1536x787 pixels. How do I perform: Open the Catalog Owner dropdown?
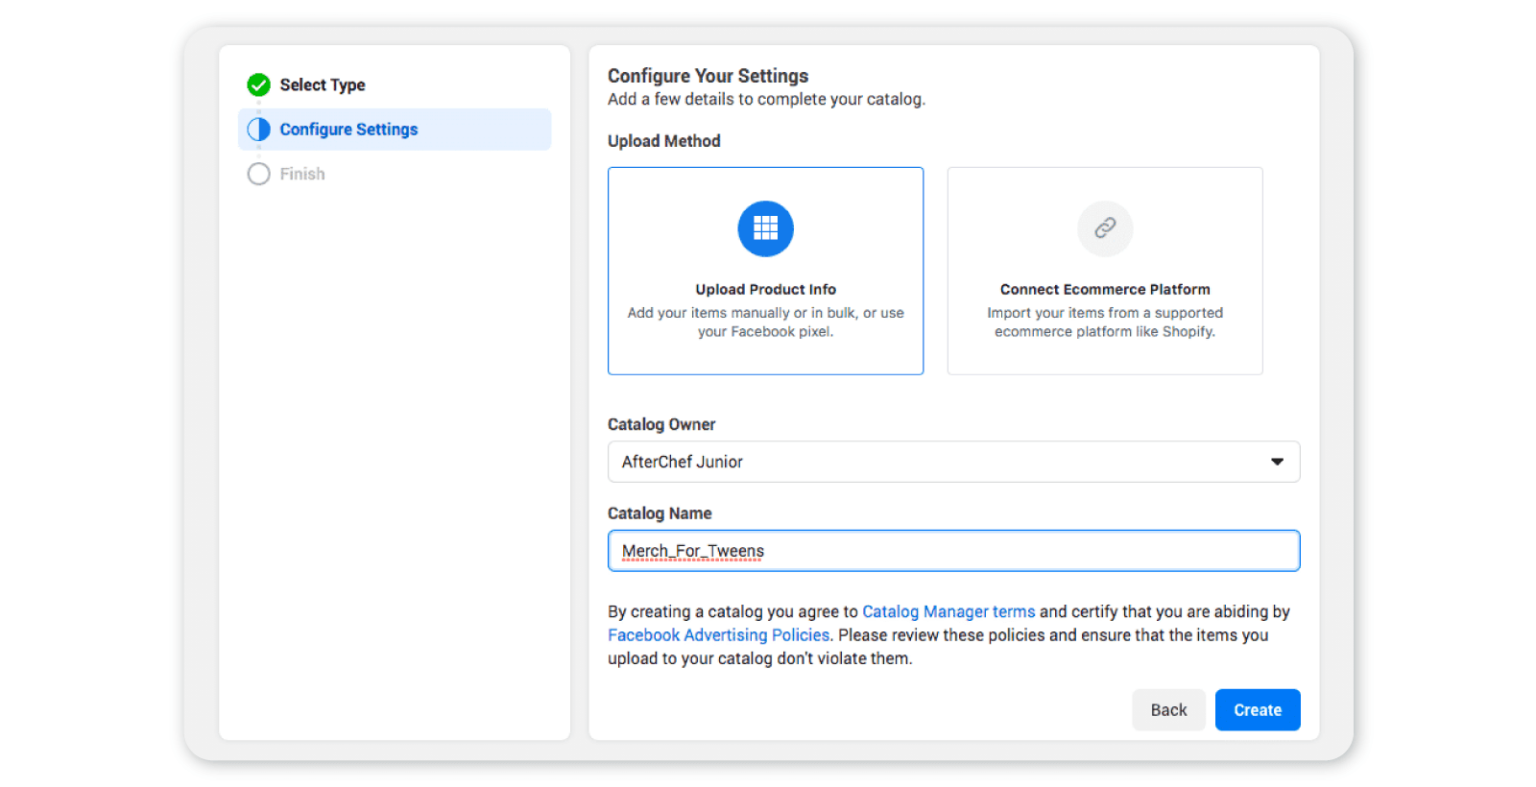coord(953,462)
